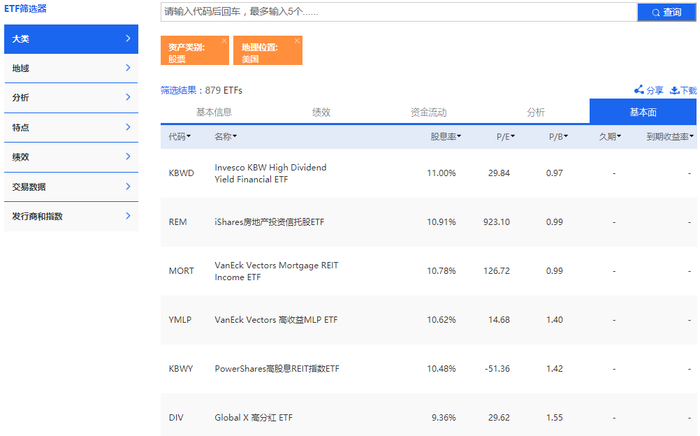Remove the 地理位置 美国 filter tag
The height and width of the screenshot is (436, 700).
tap(297, 41)
